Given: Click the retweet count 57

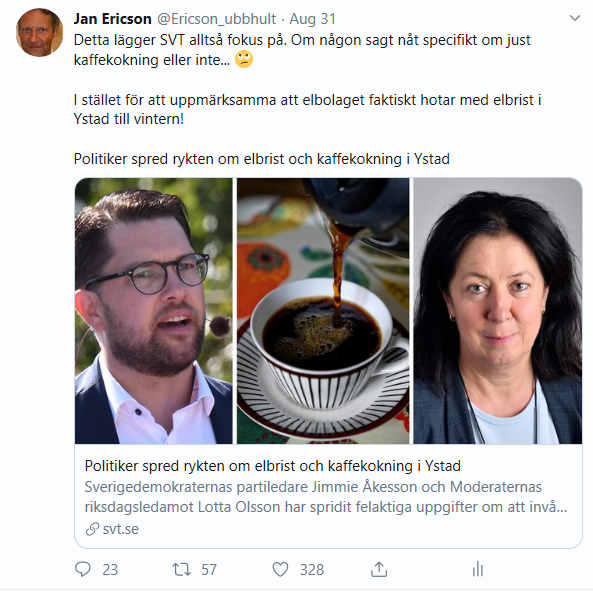Looking at the screenshot, I should pos(209,569).
